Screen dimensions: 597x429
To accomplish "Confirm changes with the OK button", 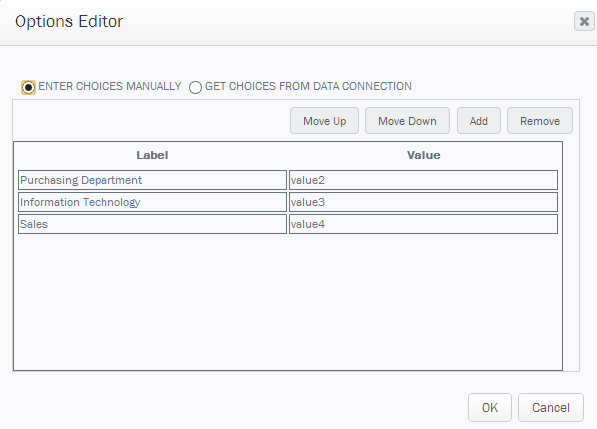I will pos(490,408).
